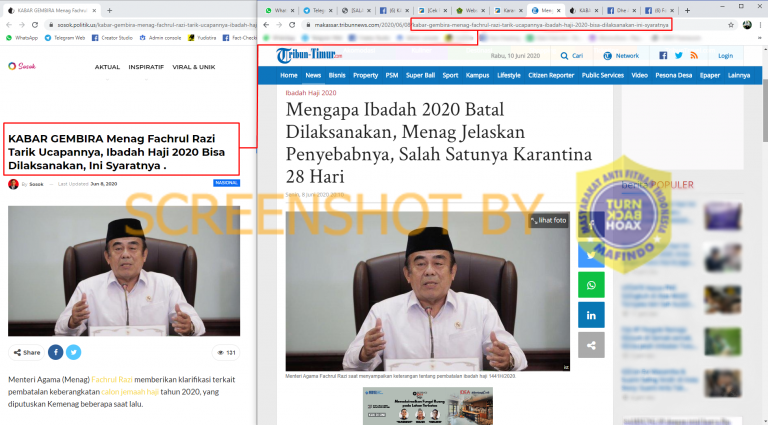Open the Cari search on Tribun
768x425 pixels.
(x=572, y=56)
